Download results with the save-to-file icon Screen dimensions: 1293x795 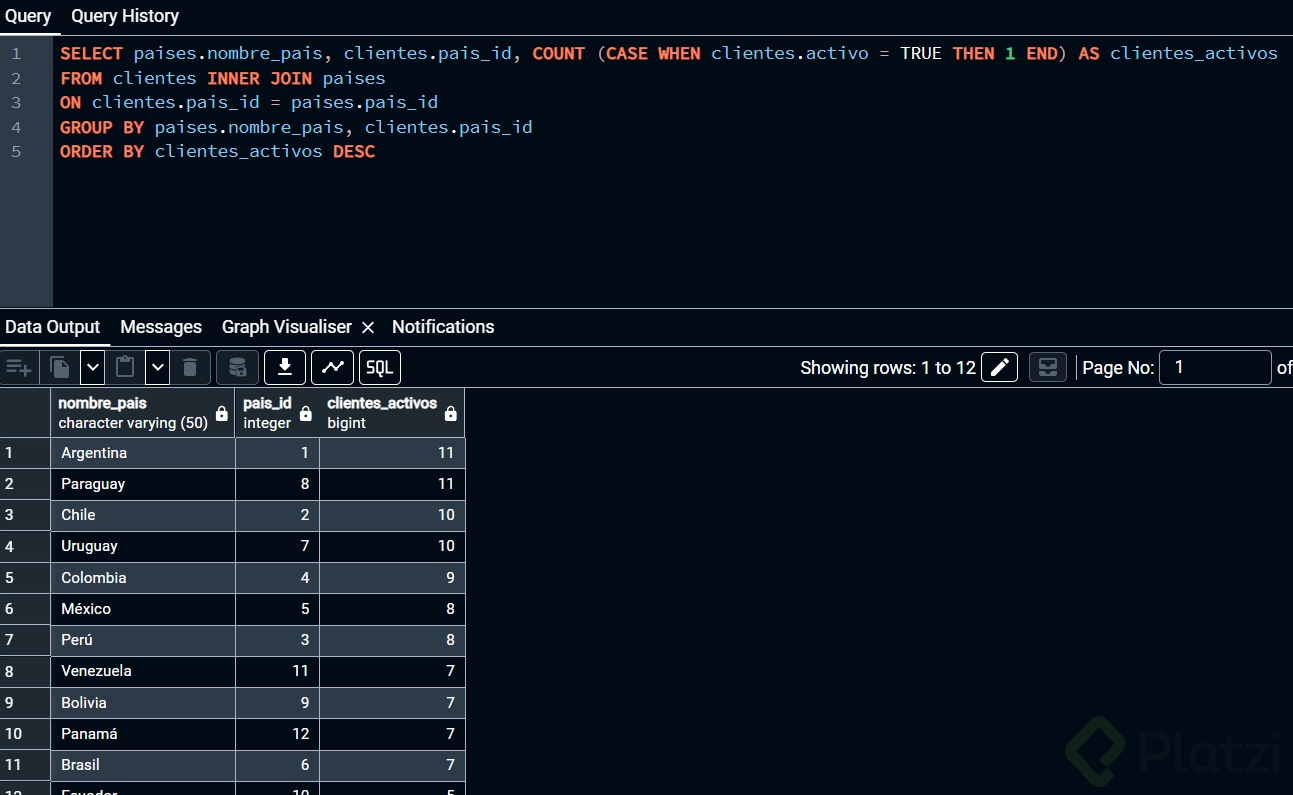[285, 368]
